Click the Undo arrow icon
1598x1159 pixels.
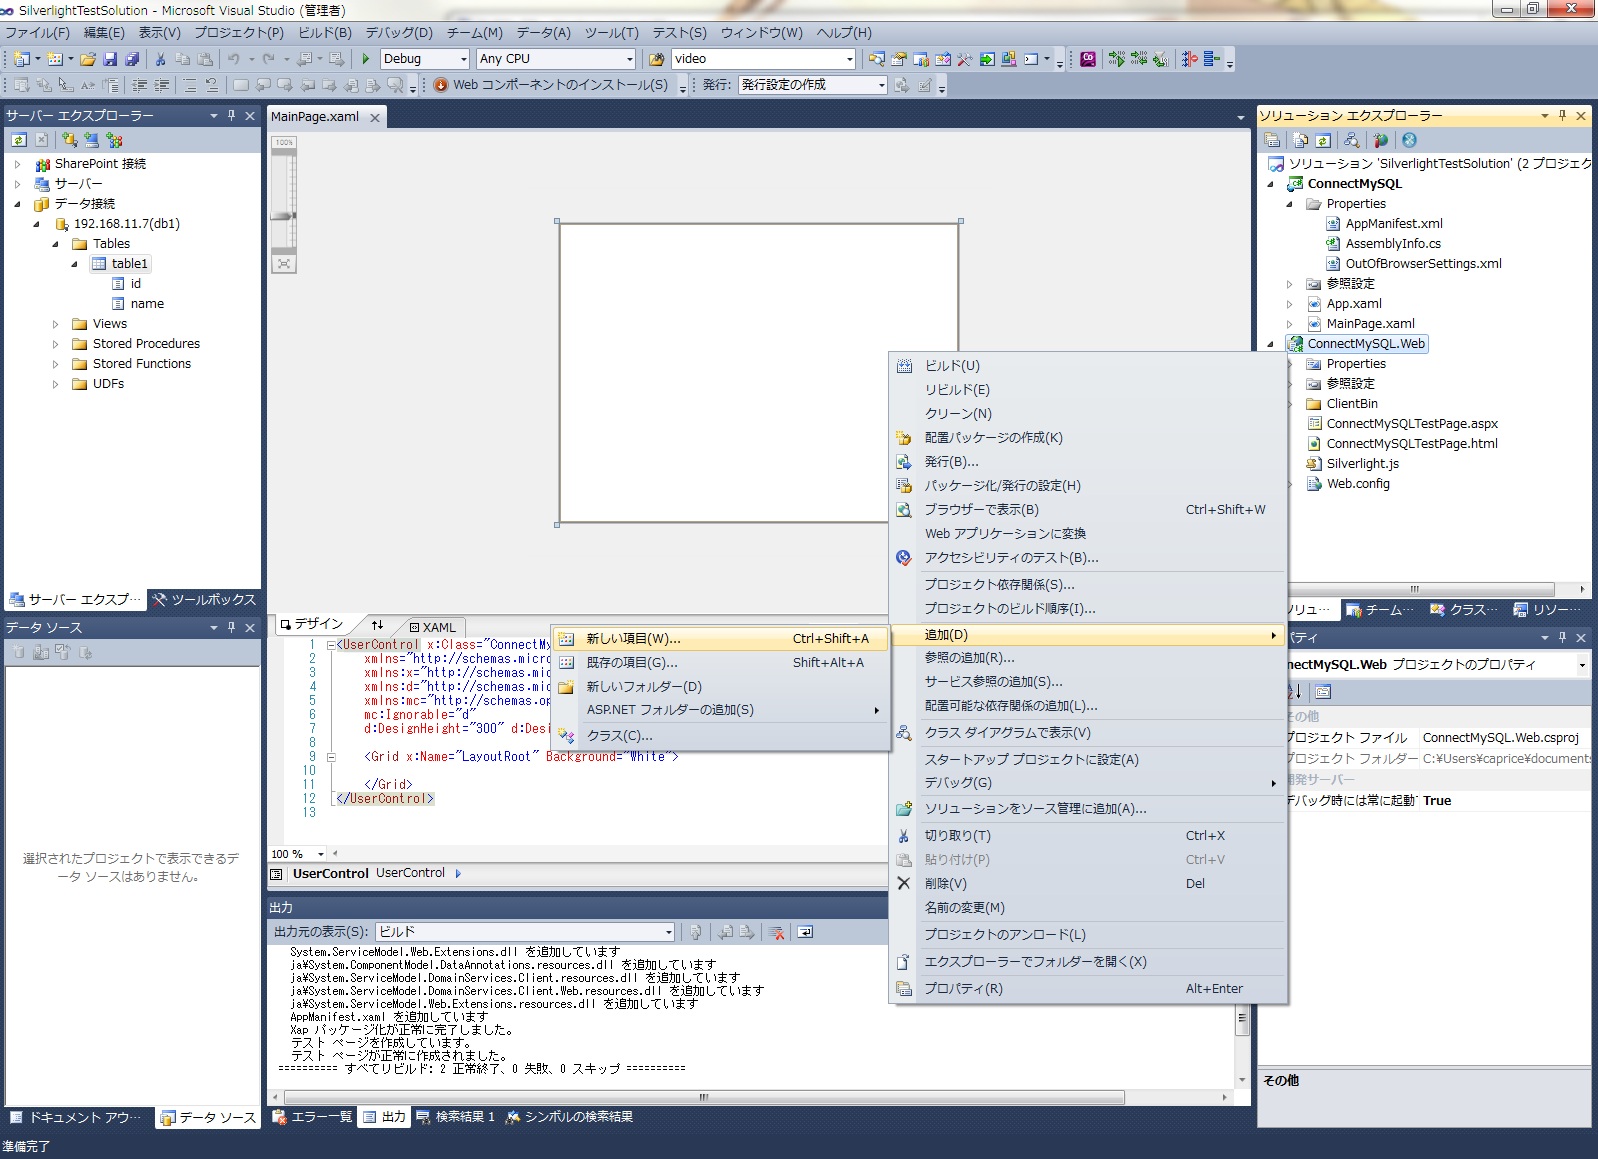pyautogui.click(x=233, y=59)
